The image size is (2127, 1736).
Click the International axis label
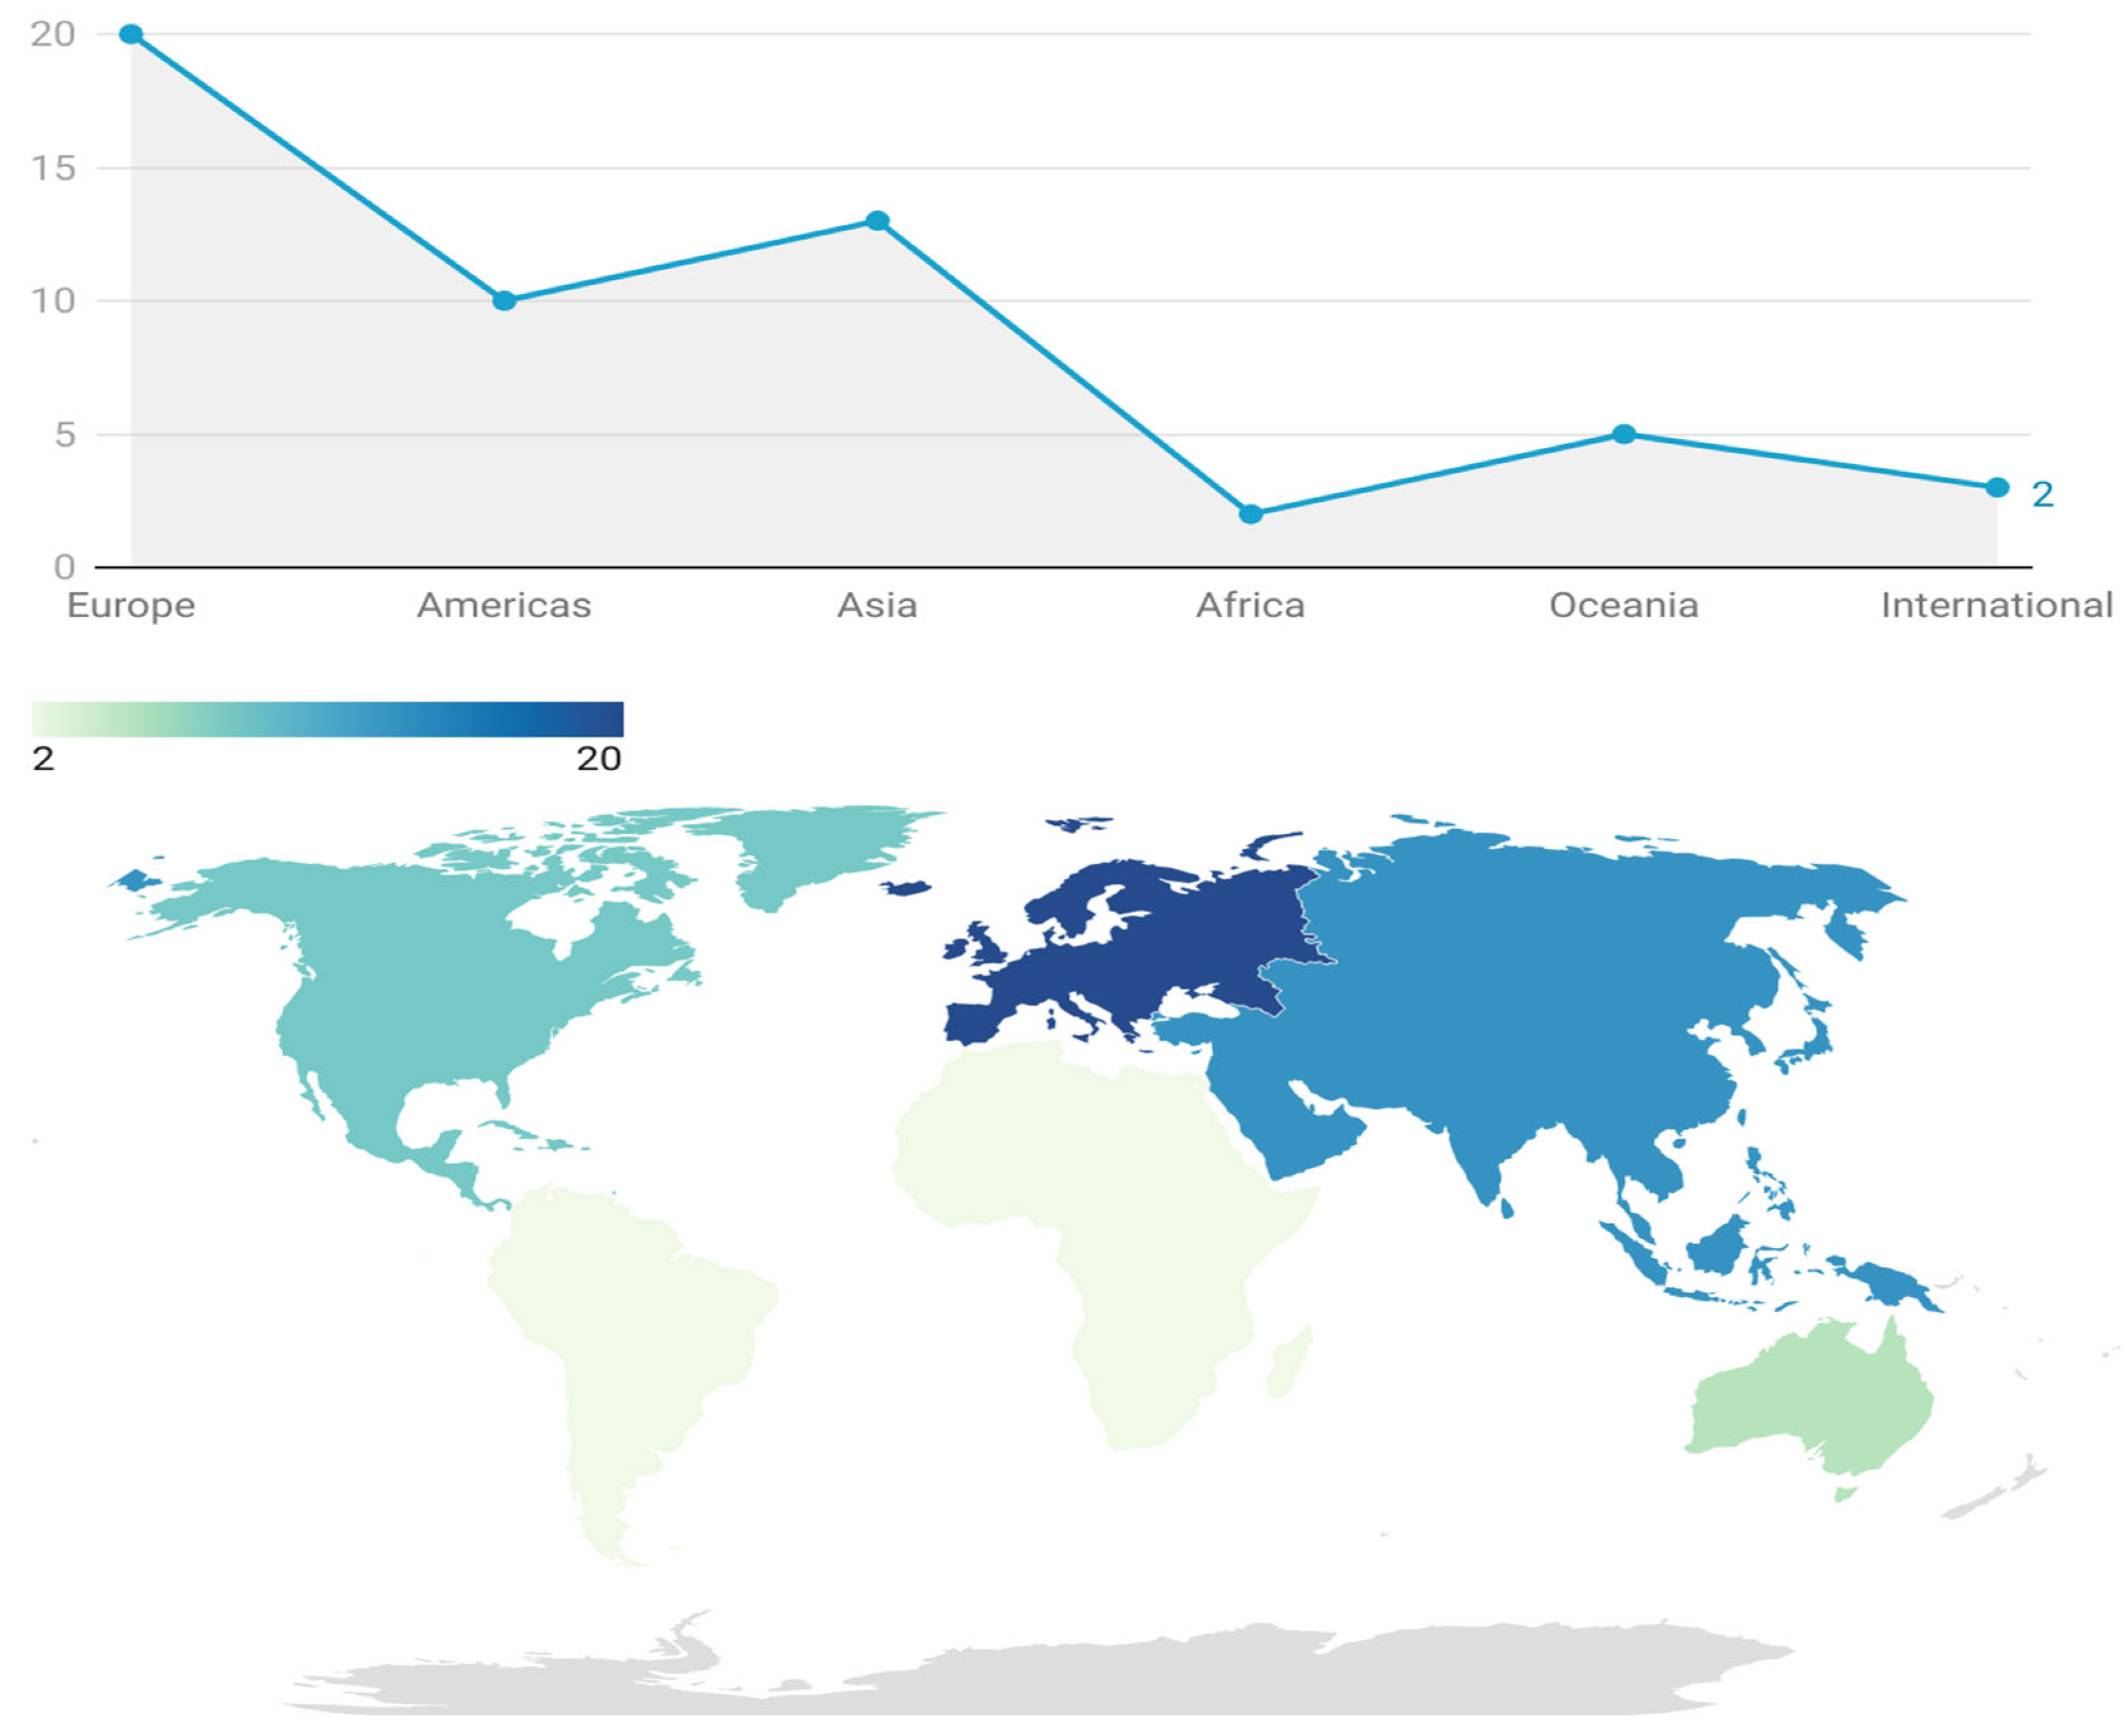click(1996, 606)
